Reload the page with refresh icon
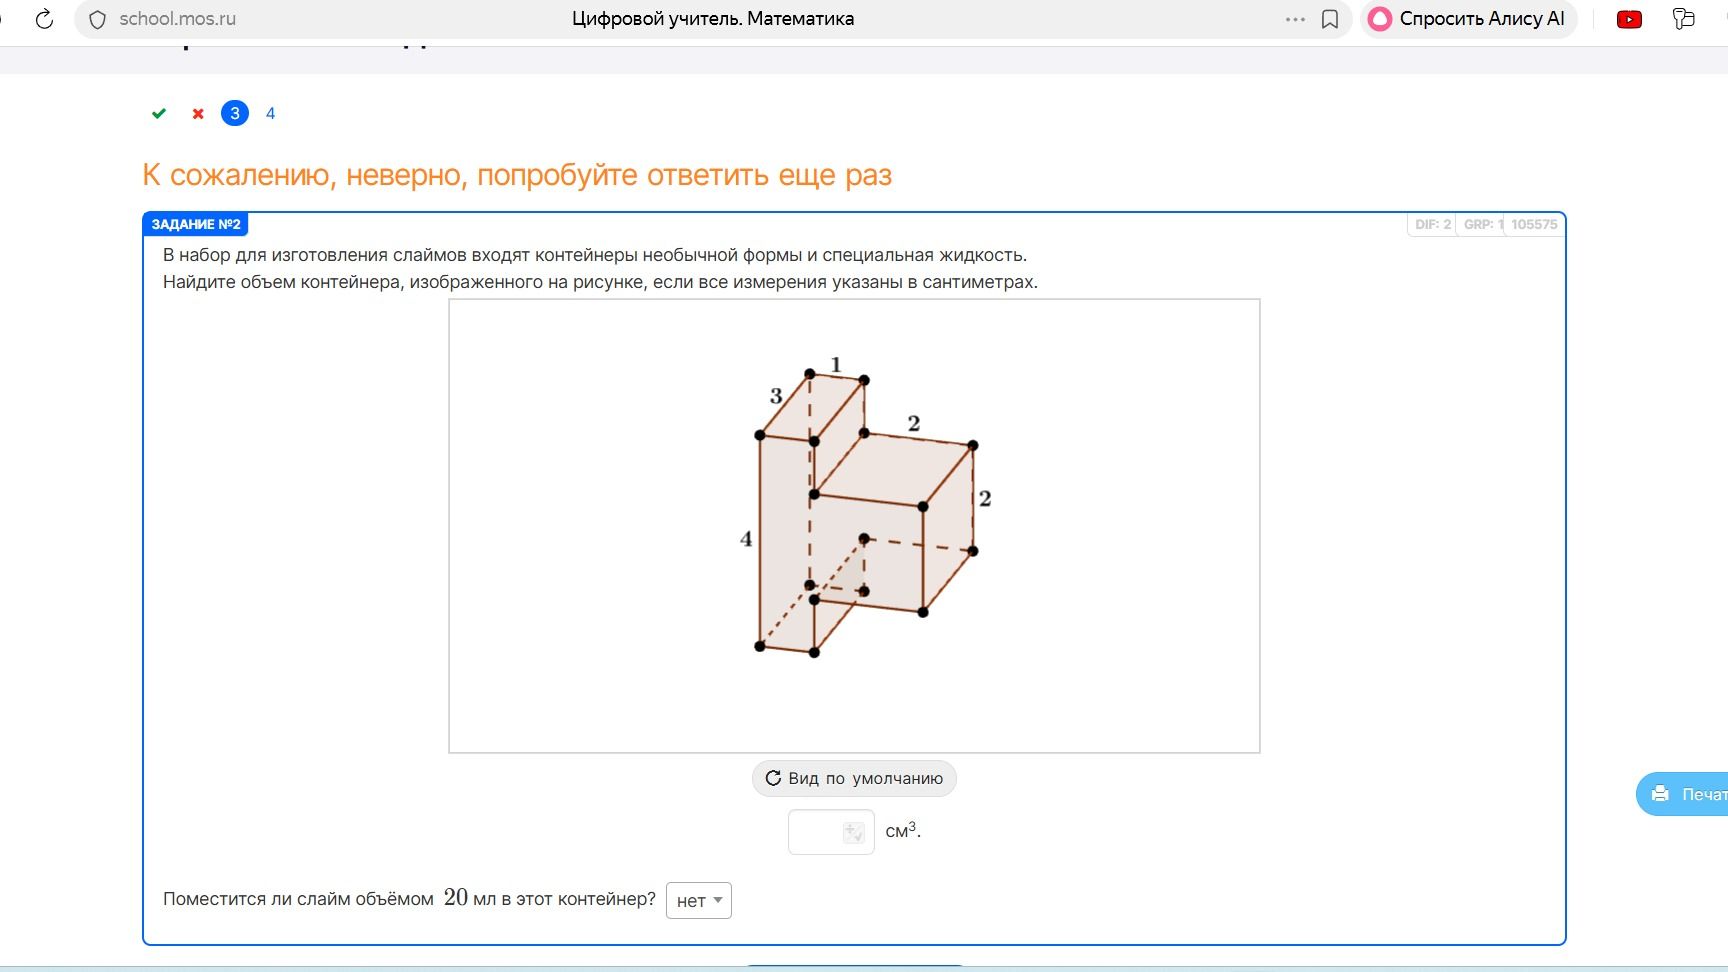 click(44, 19)
